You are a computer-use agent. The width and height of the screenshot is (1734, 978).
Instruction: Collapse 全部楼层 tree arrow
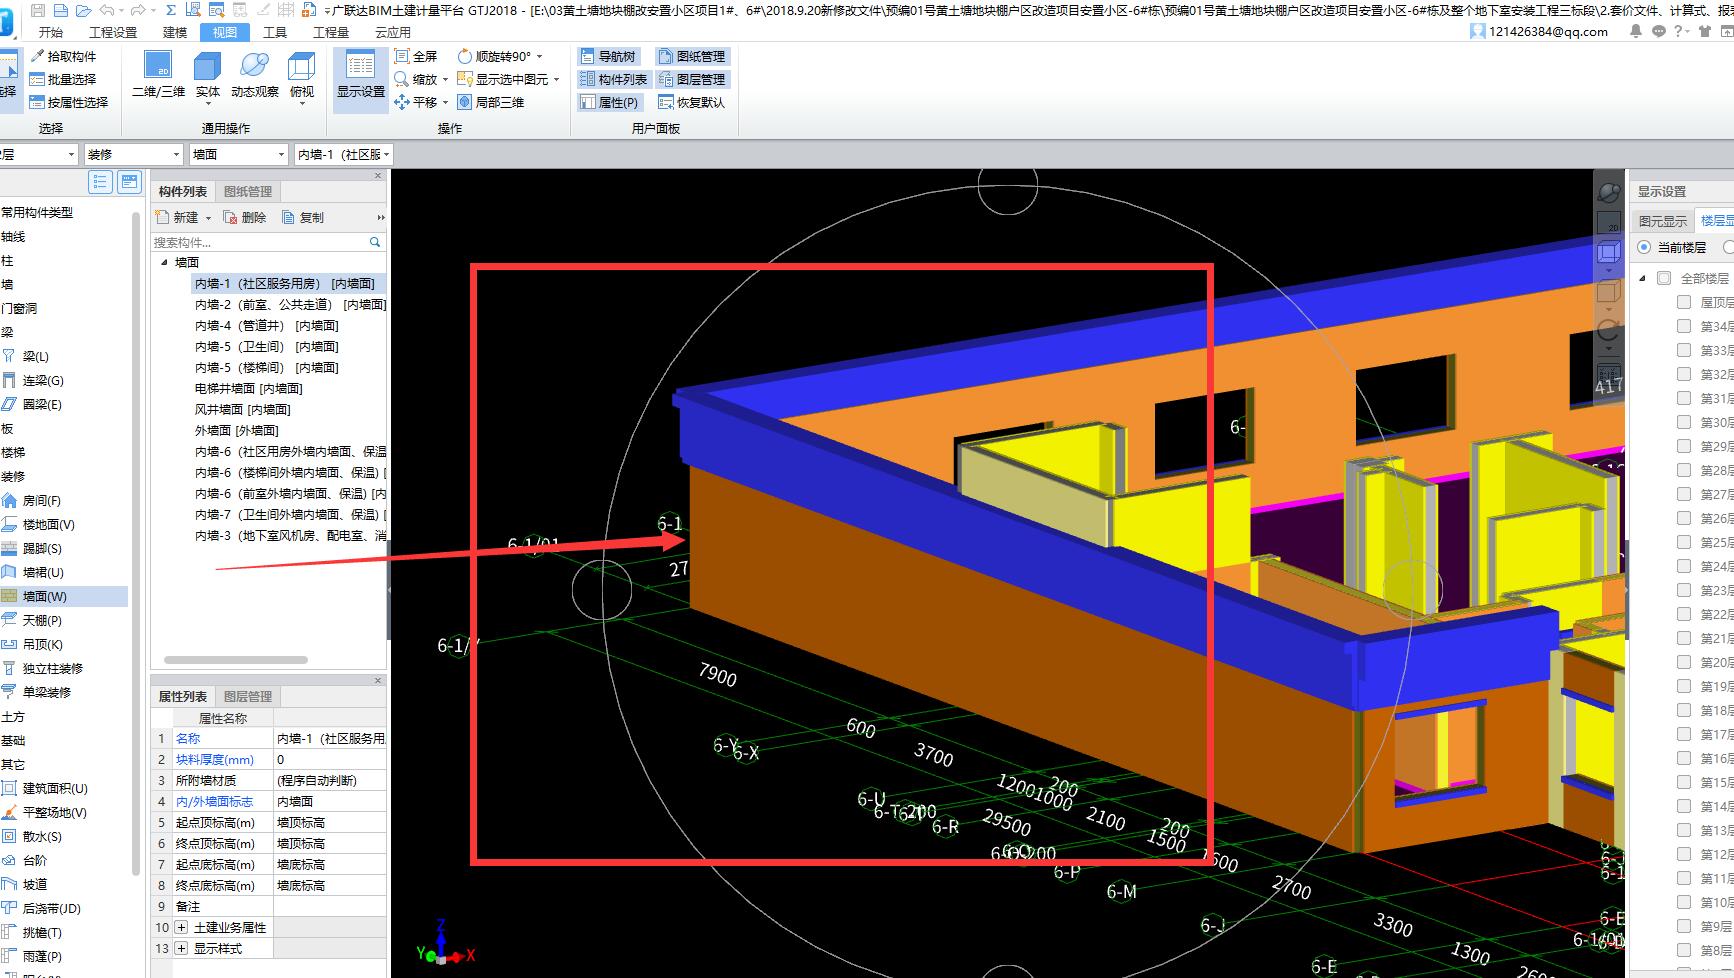pos(1642,278)
